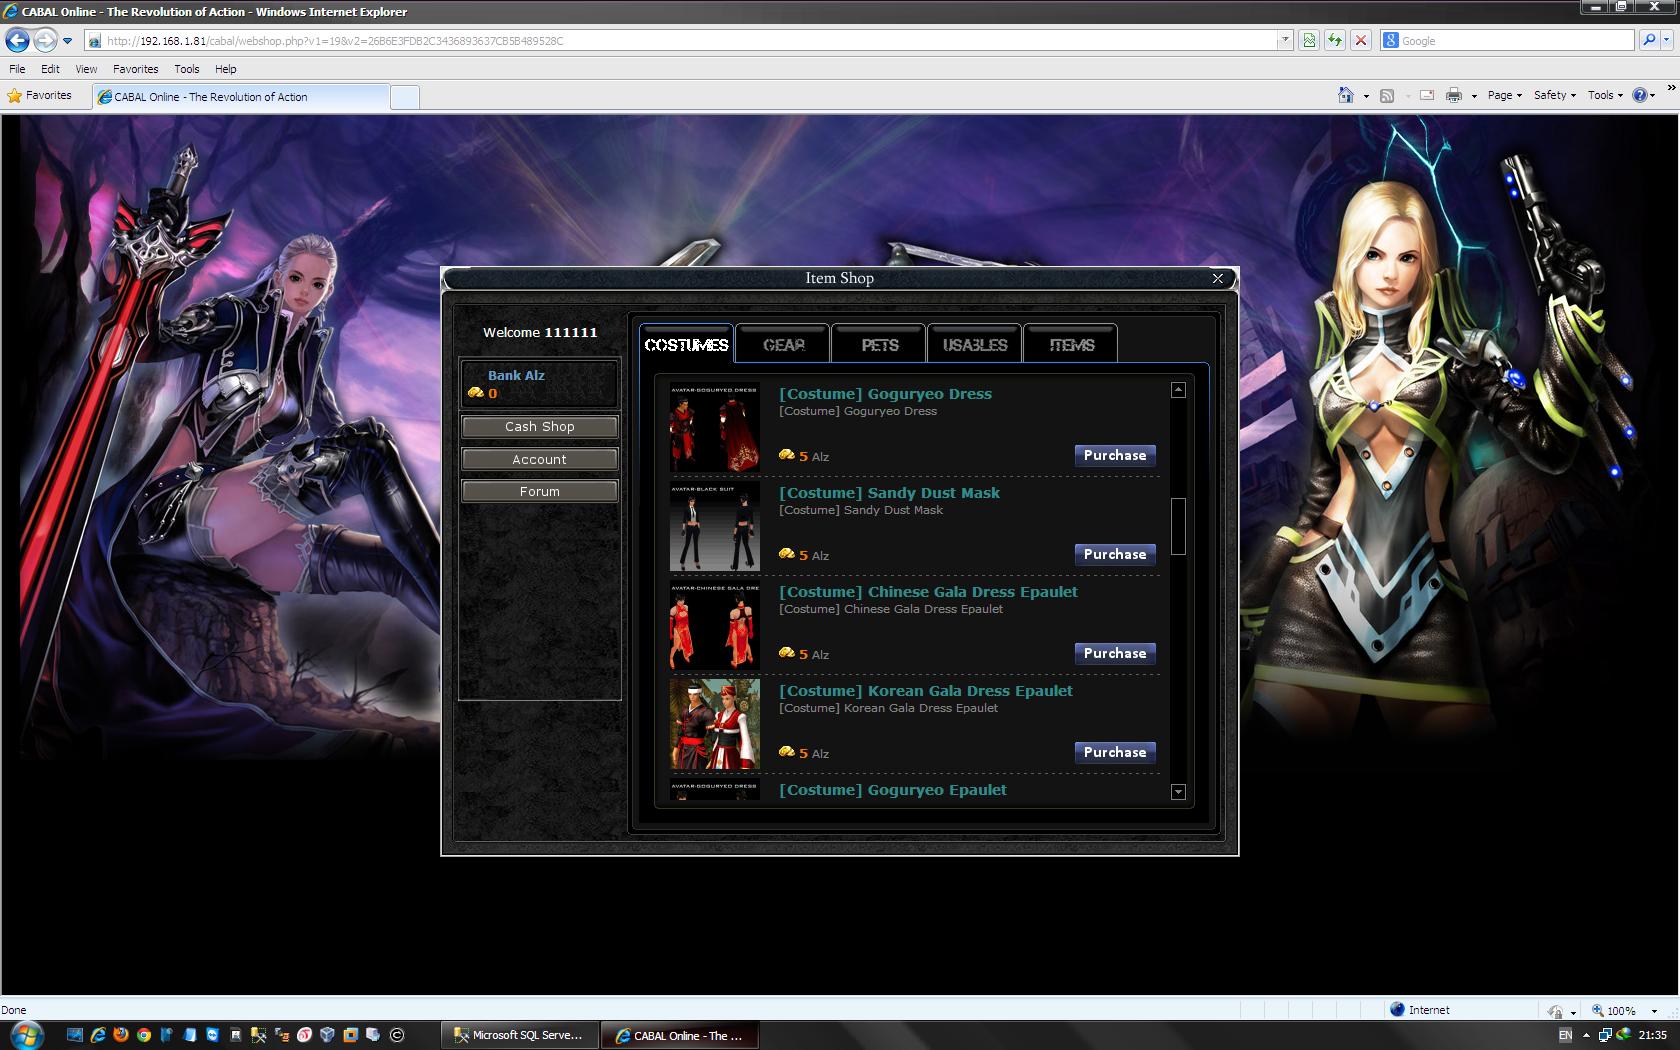
Task: Switch to the Microsoft SQL Server taskbar window
Action: [x=519, y=1035]
